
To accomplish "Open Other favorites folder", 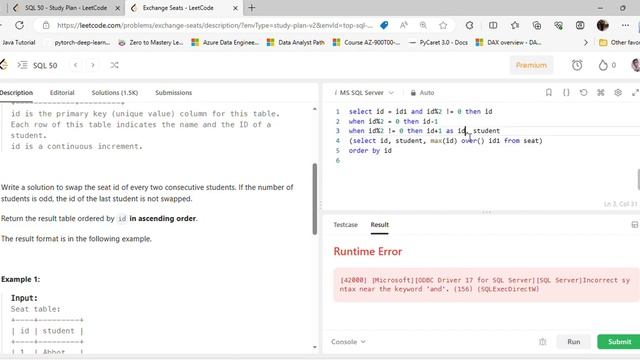I will pyautogui.click(x=619, y=42).
